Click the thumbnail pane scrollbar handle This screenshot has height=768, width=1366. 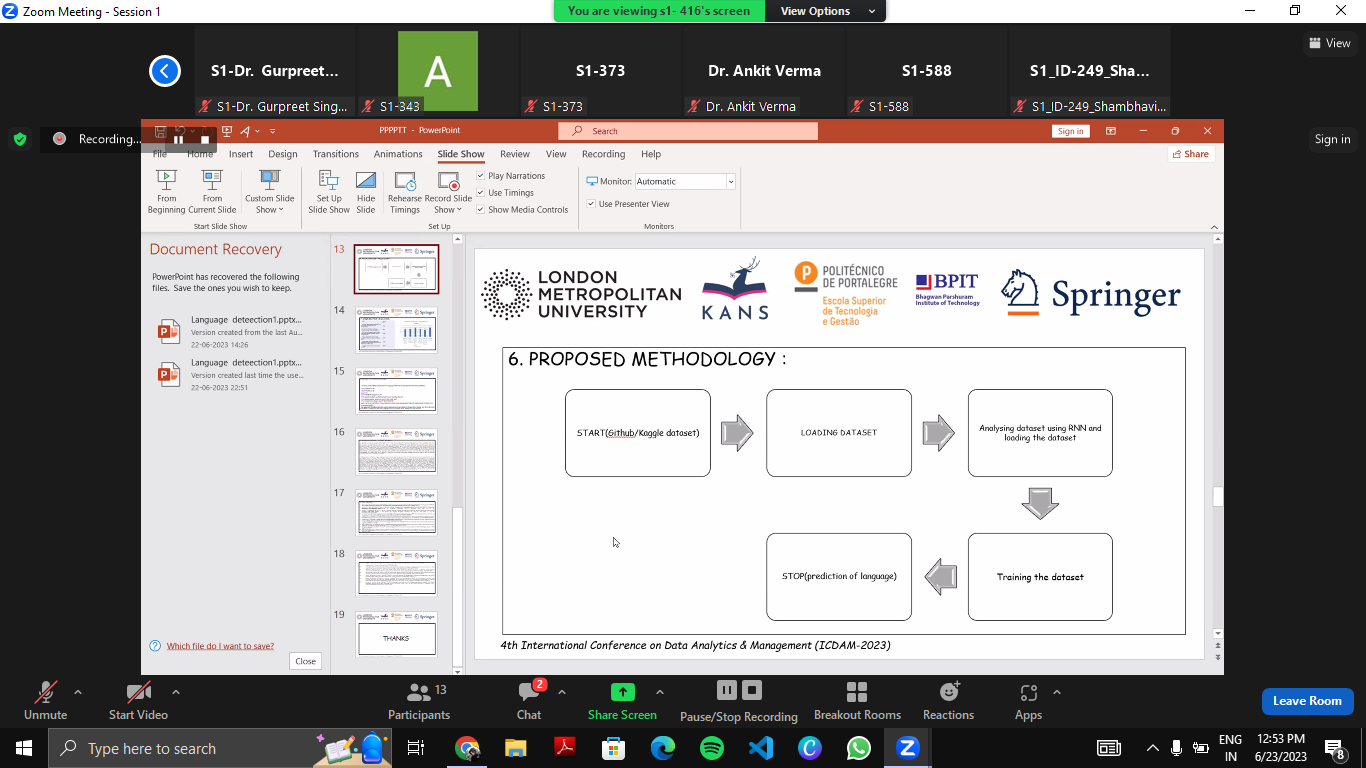pos(458,585)
